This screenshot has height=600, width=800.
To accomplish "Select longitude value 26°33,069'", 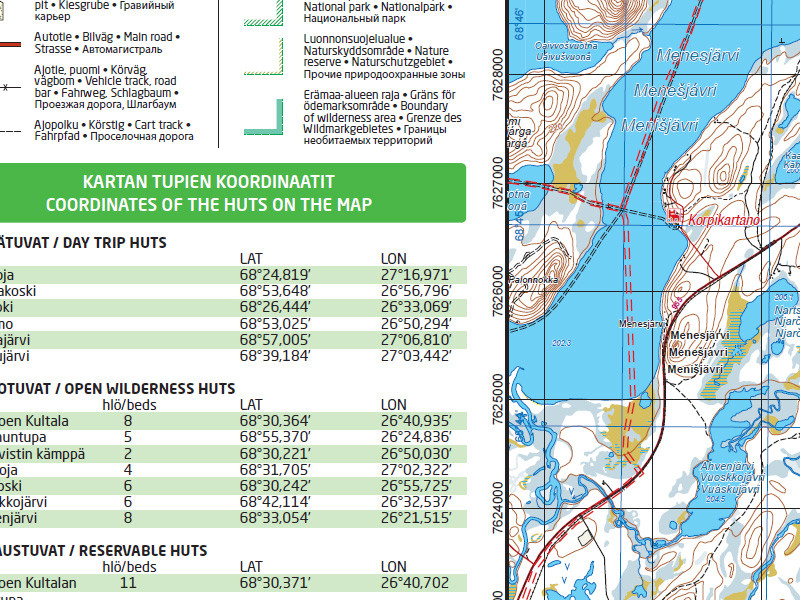I will [x=416, y=307].
